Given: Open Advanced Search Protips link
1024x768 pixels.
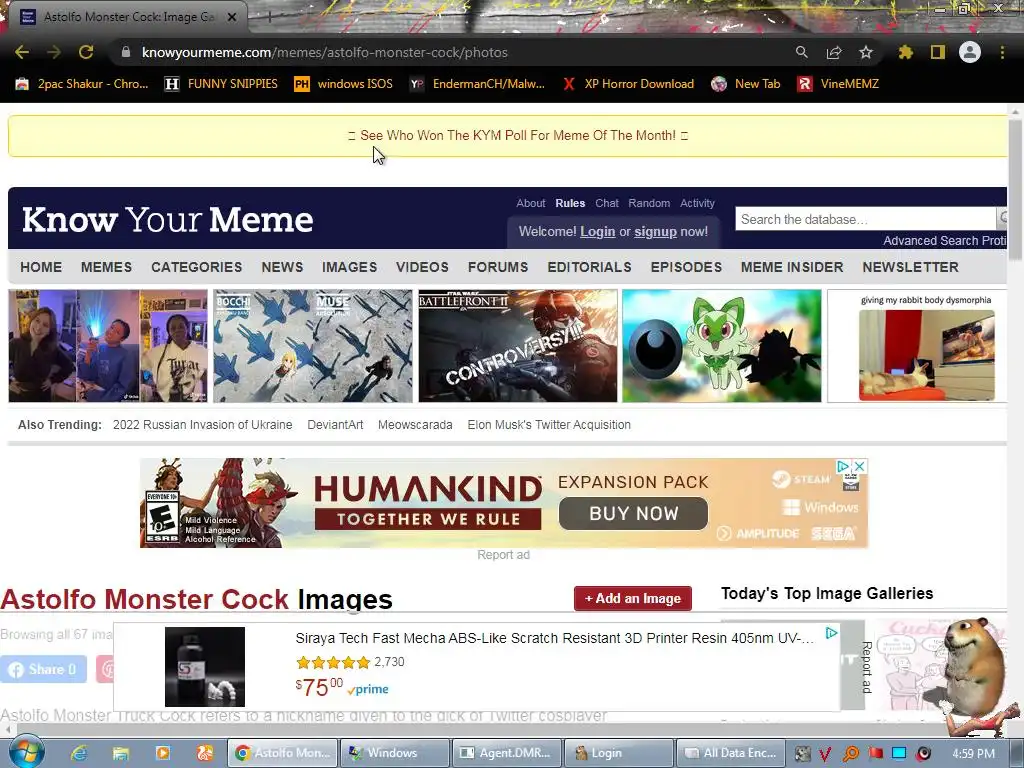Looking at the screenshot, I should (x=944, y=240).
